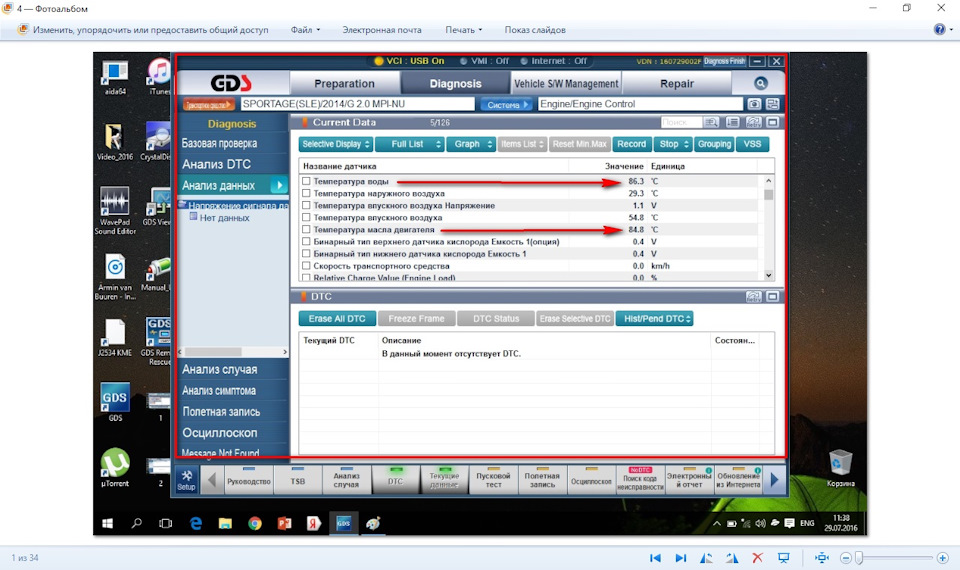Viewport: 960px width, 570px height.
Task: Click the camera screenshot icon in GDS
Action: (754, 104)
